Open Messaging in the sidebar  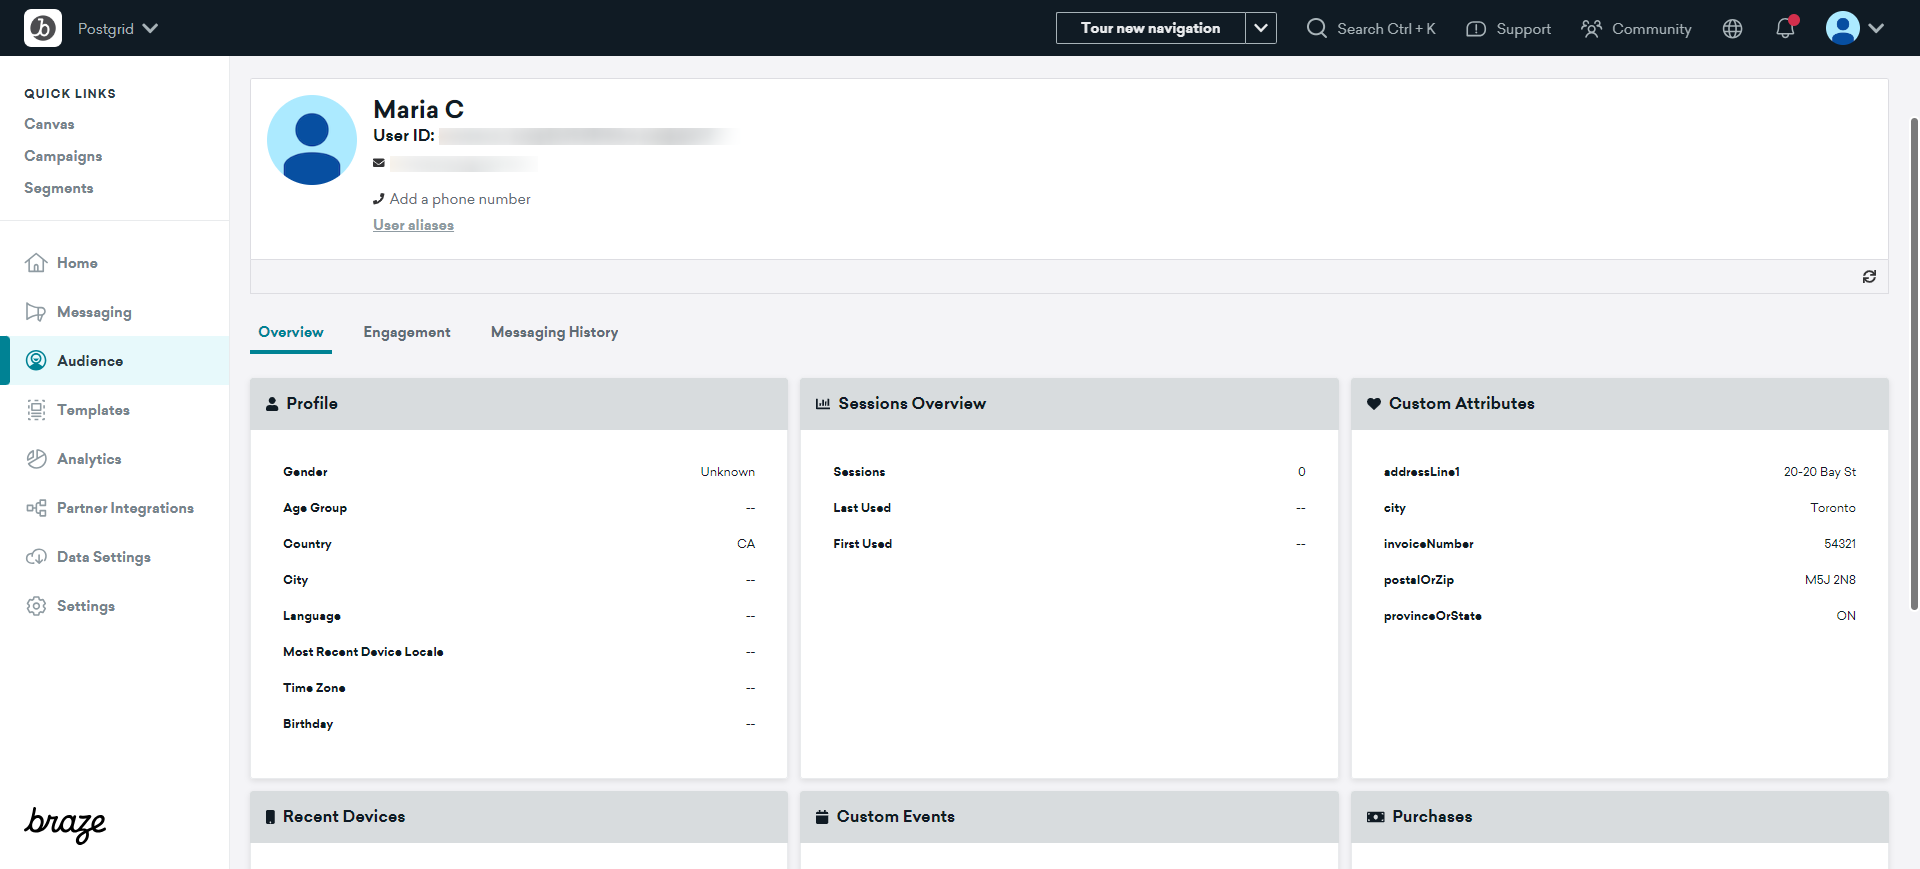click(x=94, y=312)
